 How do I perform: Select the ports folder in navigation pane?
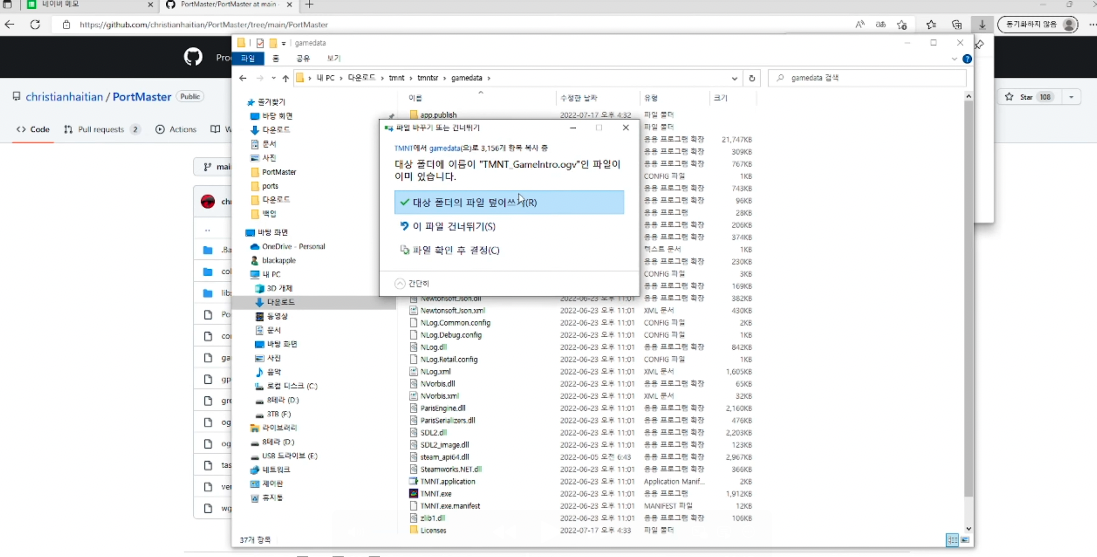264,186
